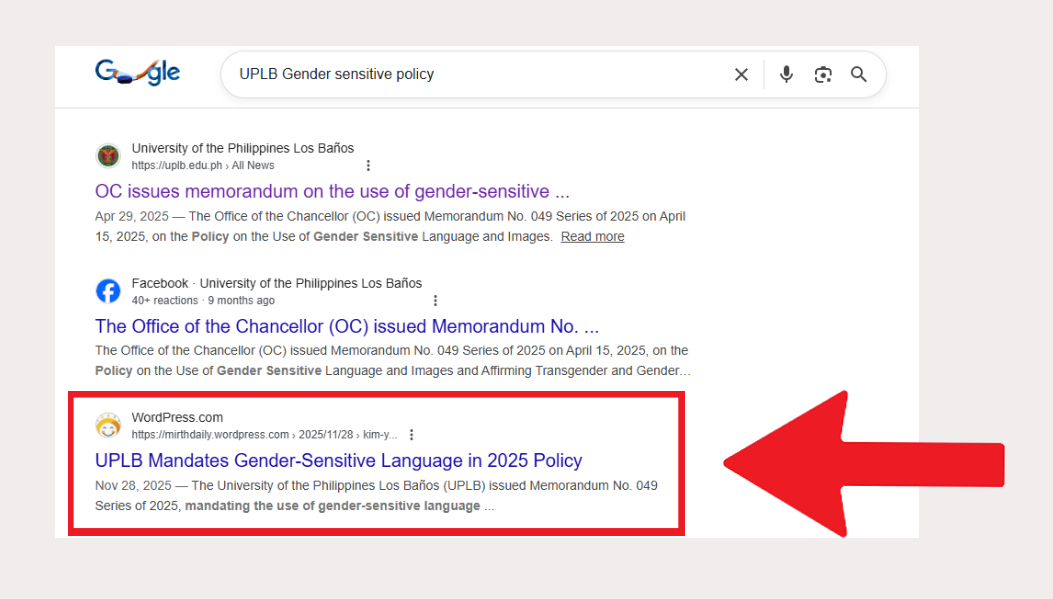
Task: Click the WordPress result smiley favicon
Action: pyautogui.click(x=108, y=426)
